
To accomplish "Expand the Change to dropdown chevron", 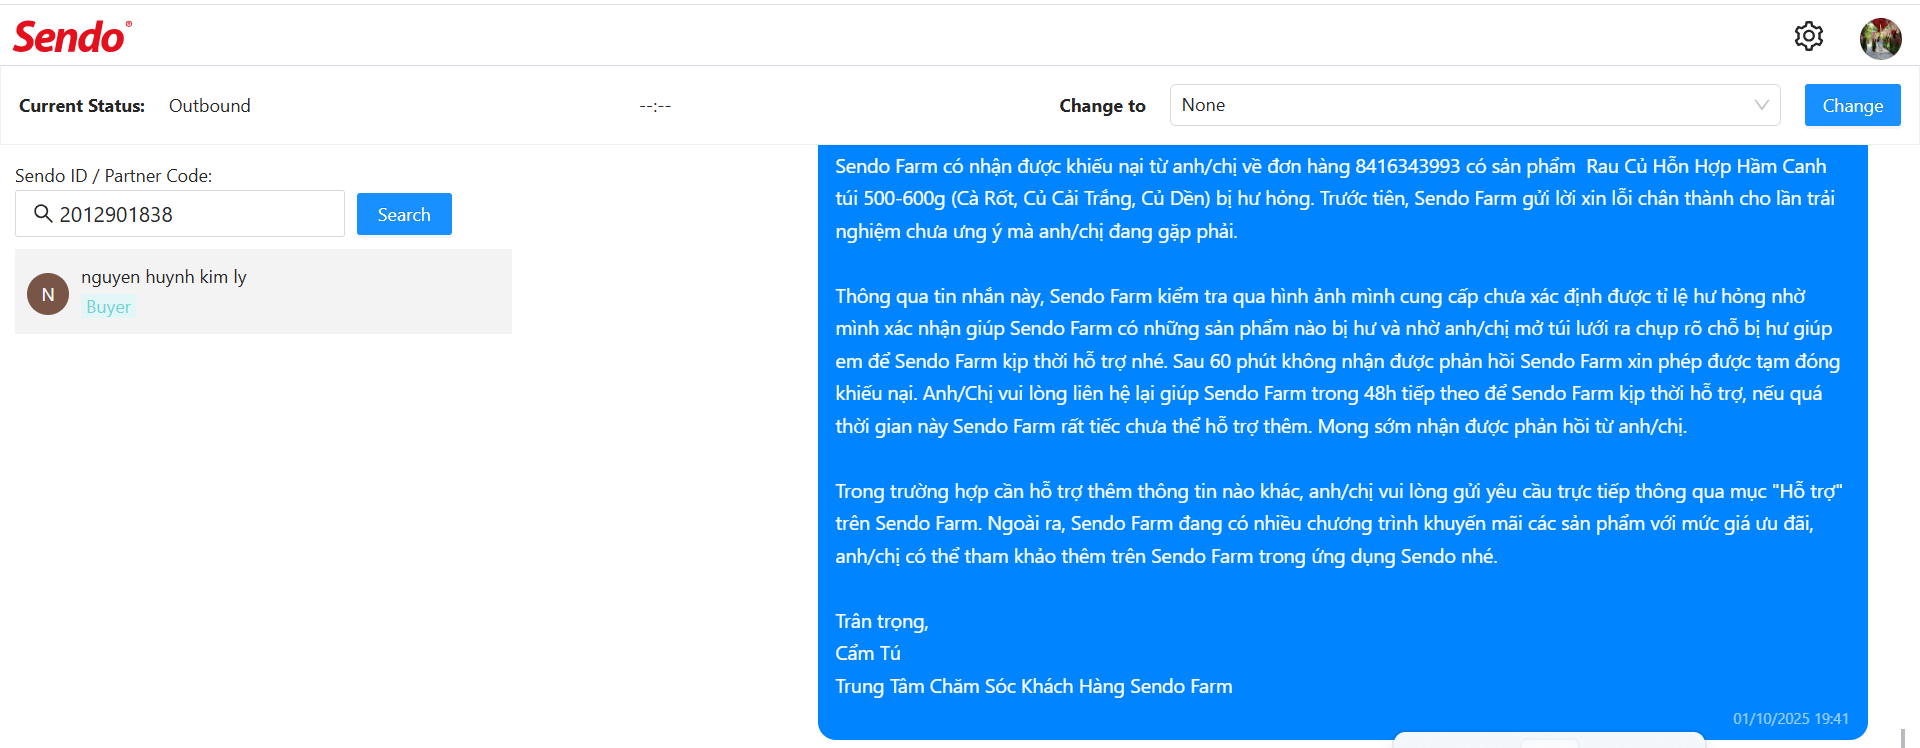I will tap(1761, 105).
